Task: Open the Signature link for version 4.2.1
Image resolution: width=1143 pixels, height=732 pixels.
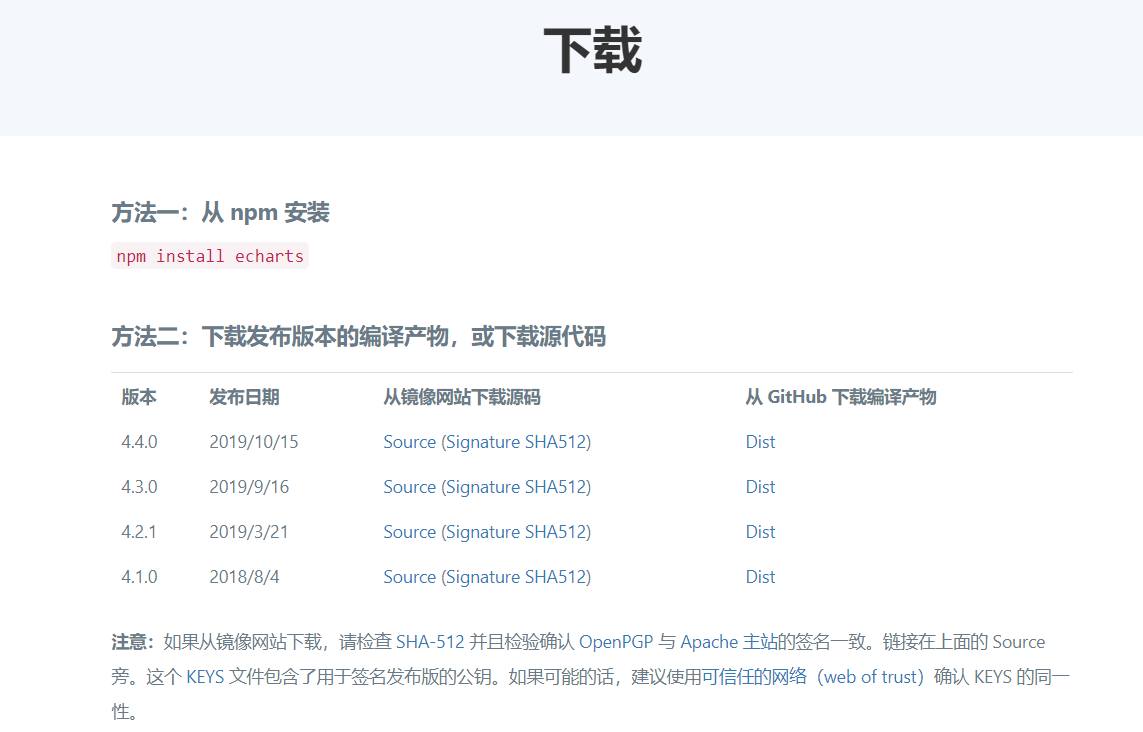Action: (483, 532)
